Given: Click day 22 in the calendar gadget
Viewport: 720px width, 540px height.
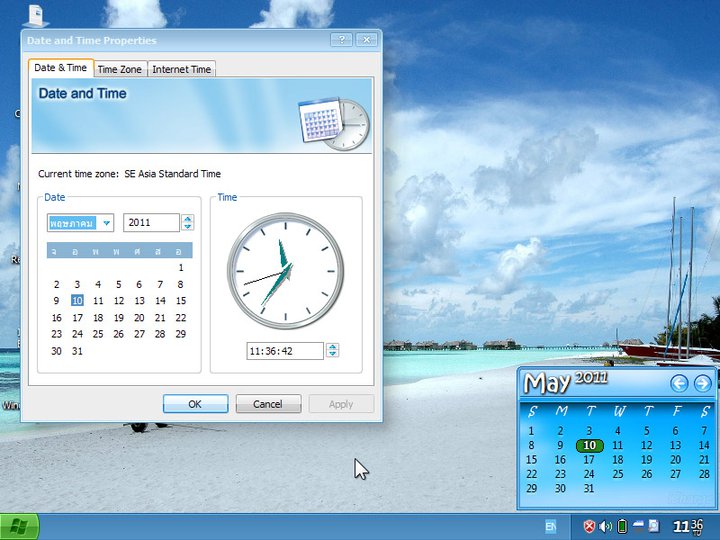Looking at the screenshot, I should click(532, 474).
